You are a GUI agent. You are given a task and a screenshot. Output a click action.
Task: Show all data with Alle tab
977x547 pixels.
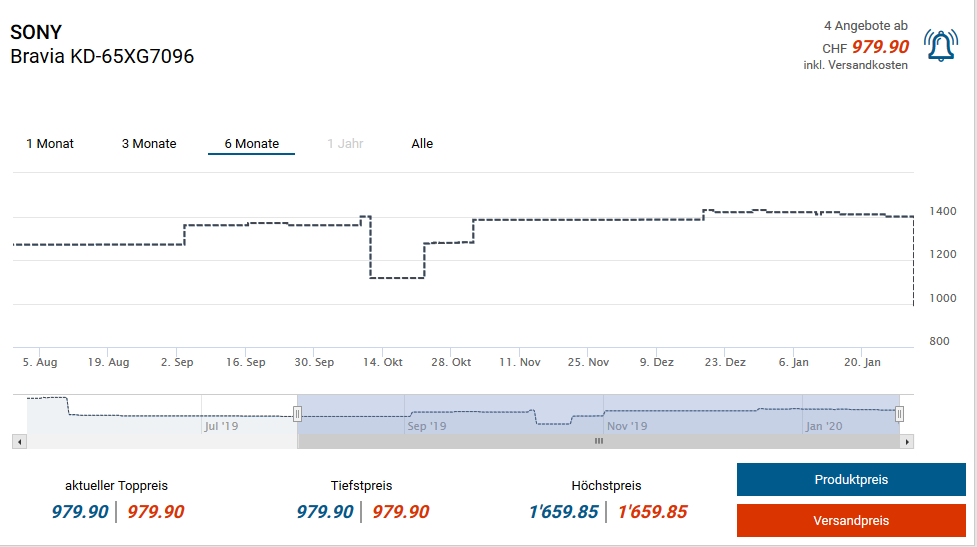click(x=422, y=144)
